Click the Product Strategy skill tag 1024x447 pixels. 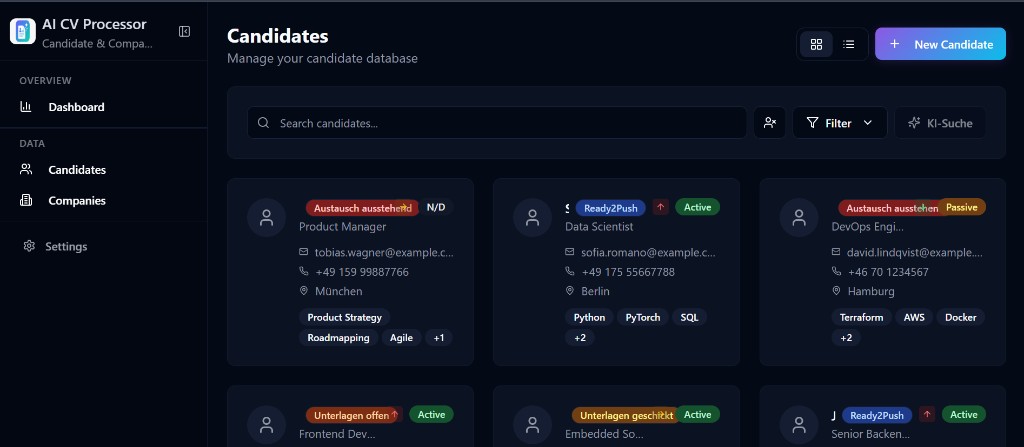click(x=344, y=318)
